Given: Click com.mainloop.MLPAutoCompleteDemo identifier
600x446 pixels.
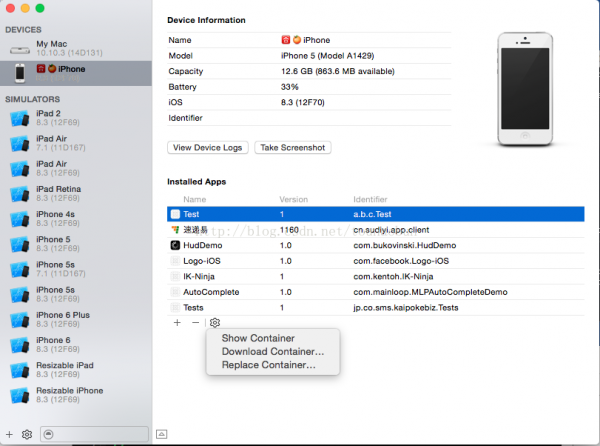Looking at the screenshot, I should point(430,292).
